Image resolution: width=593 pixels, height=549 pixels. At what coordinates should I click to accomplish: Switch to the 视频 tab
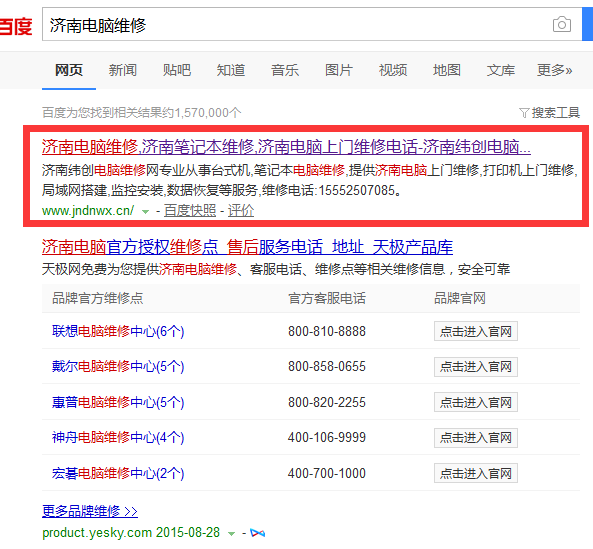[393, 70]
